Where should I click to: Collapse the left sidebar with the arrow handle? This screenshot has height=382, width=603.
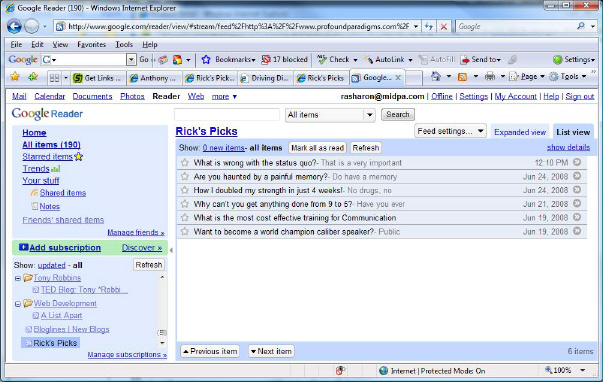[171, 250]
